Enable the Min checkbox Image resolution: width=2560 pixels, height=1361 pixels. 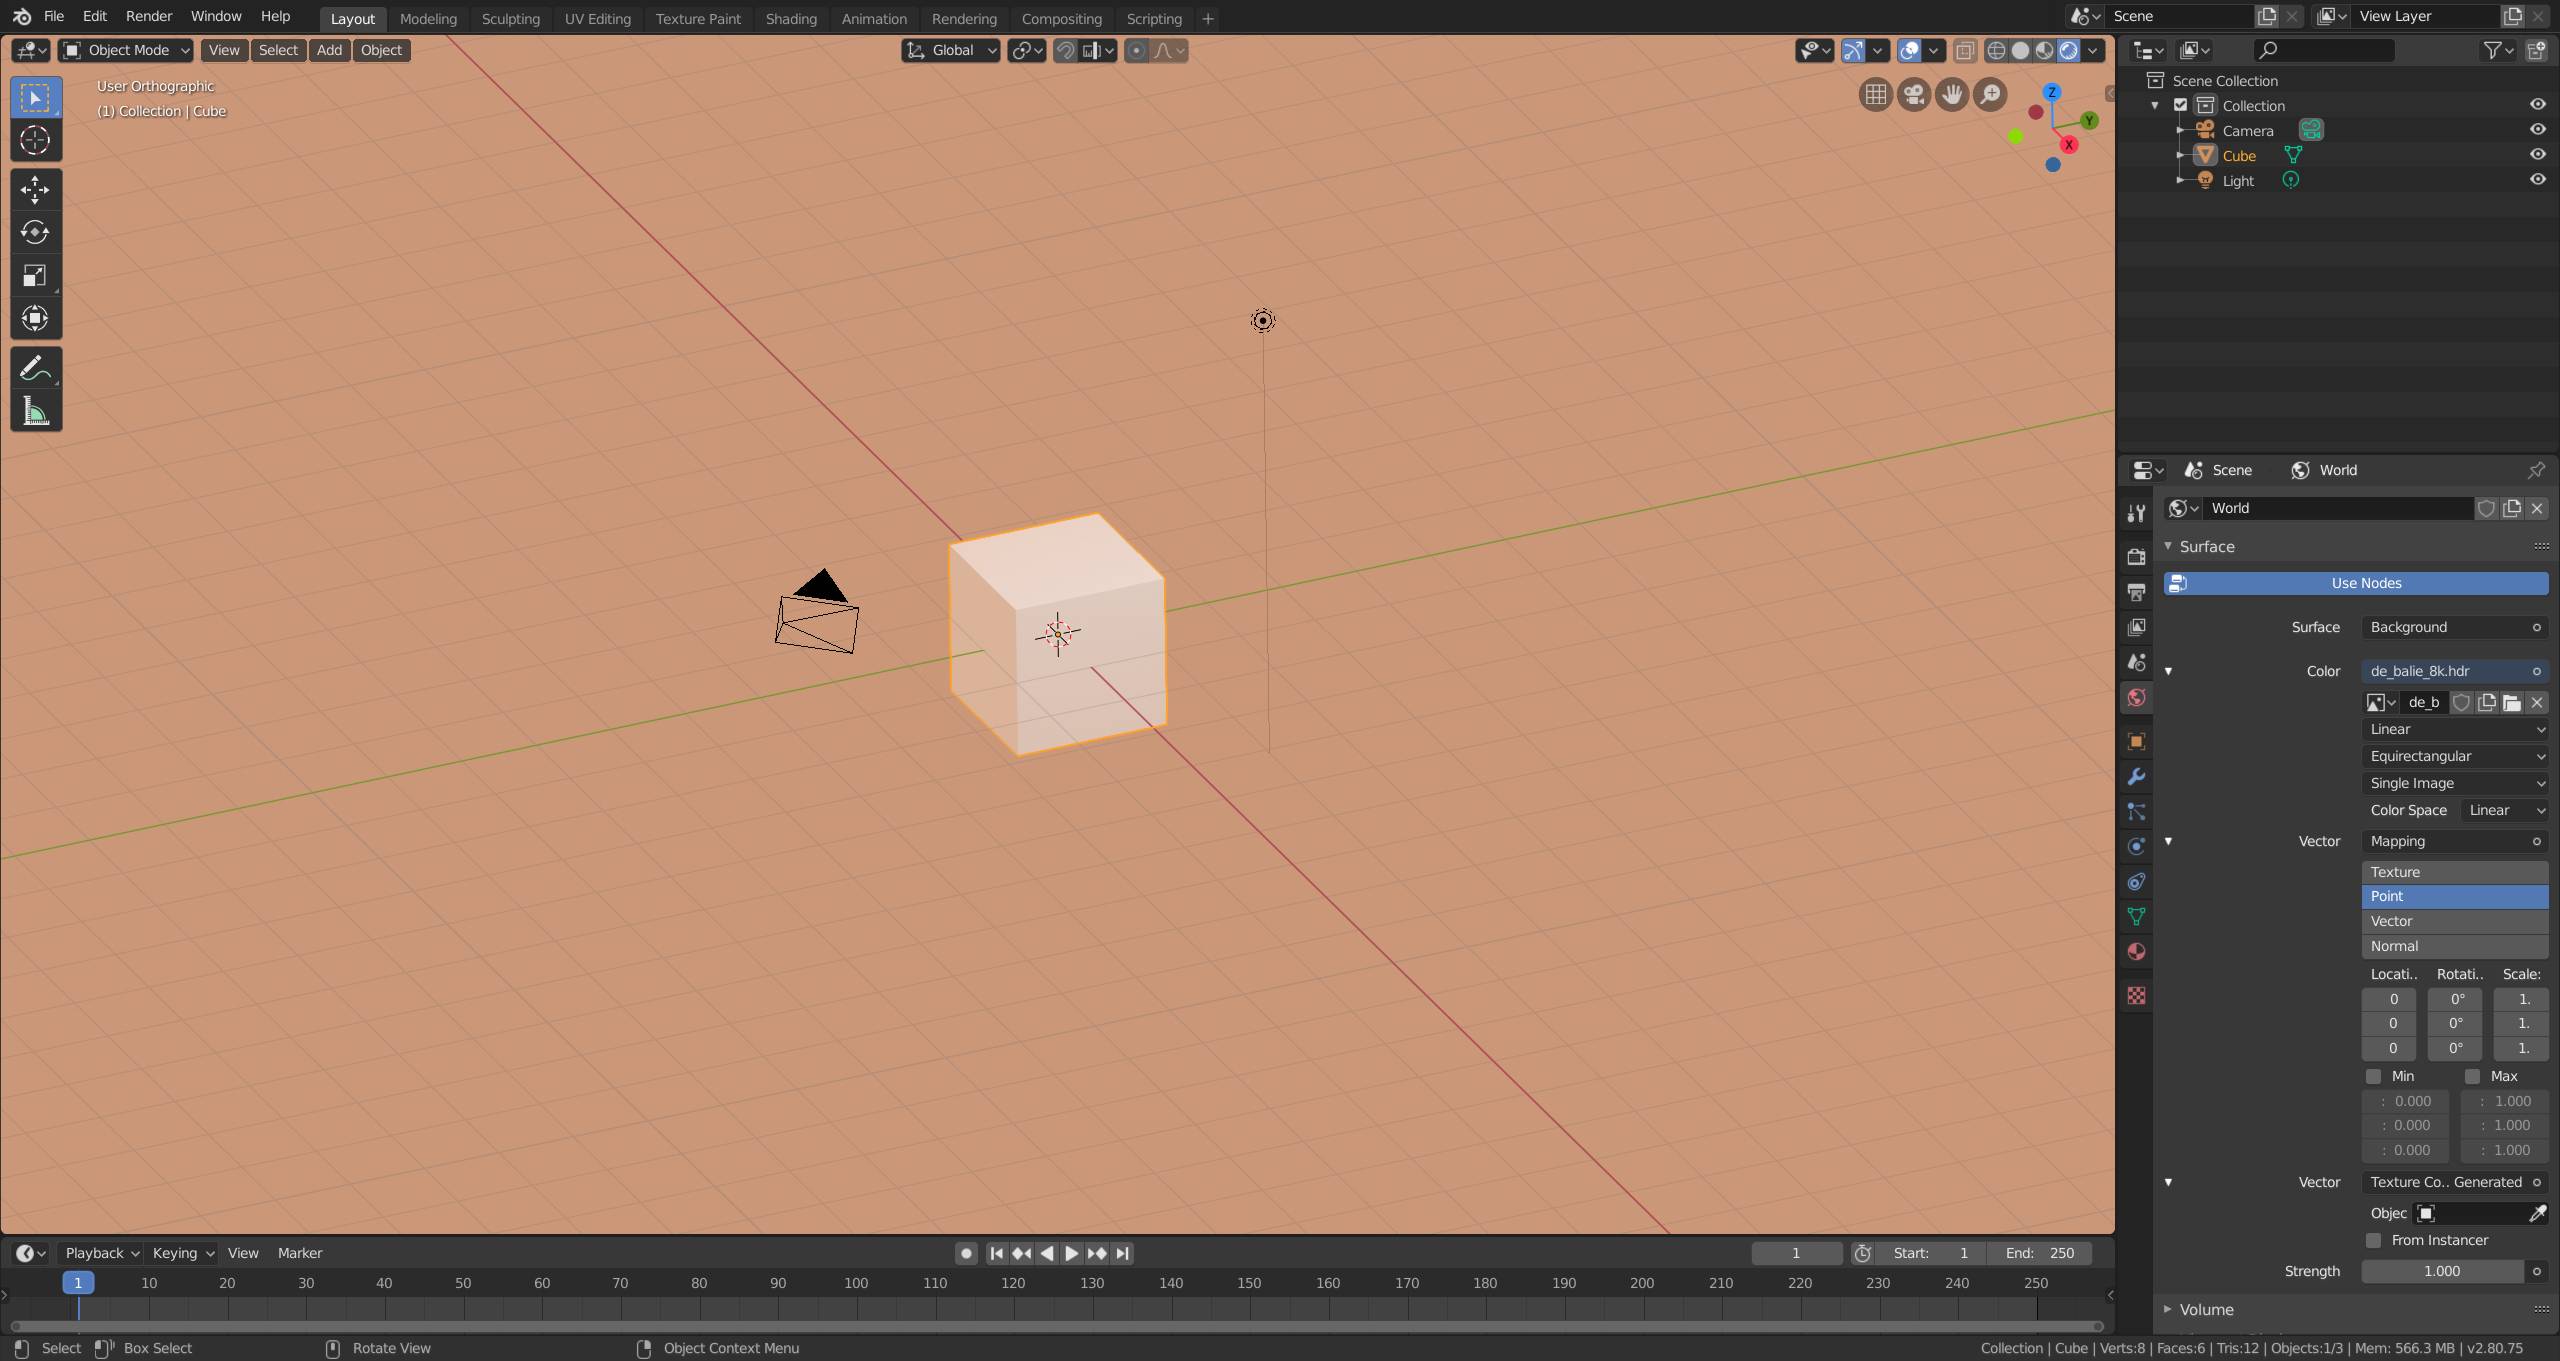pyautogui.click(x=2373, y=1076)
